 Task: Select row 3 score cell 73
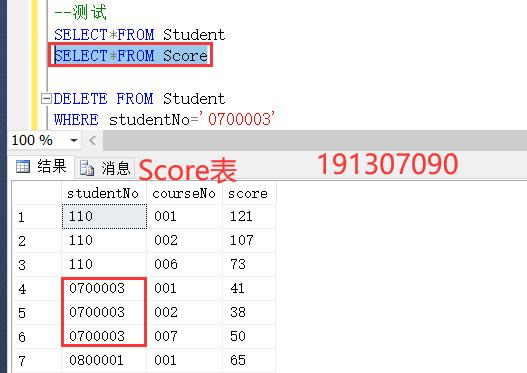click(x=249, y=264)
